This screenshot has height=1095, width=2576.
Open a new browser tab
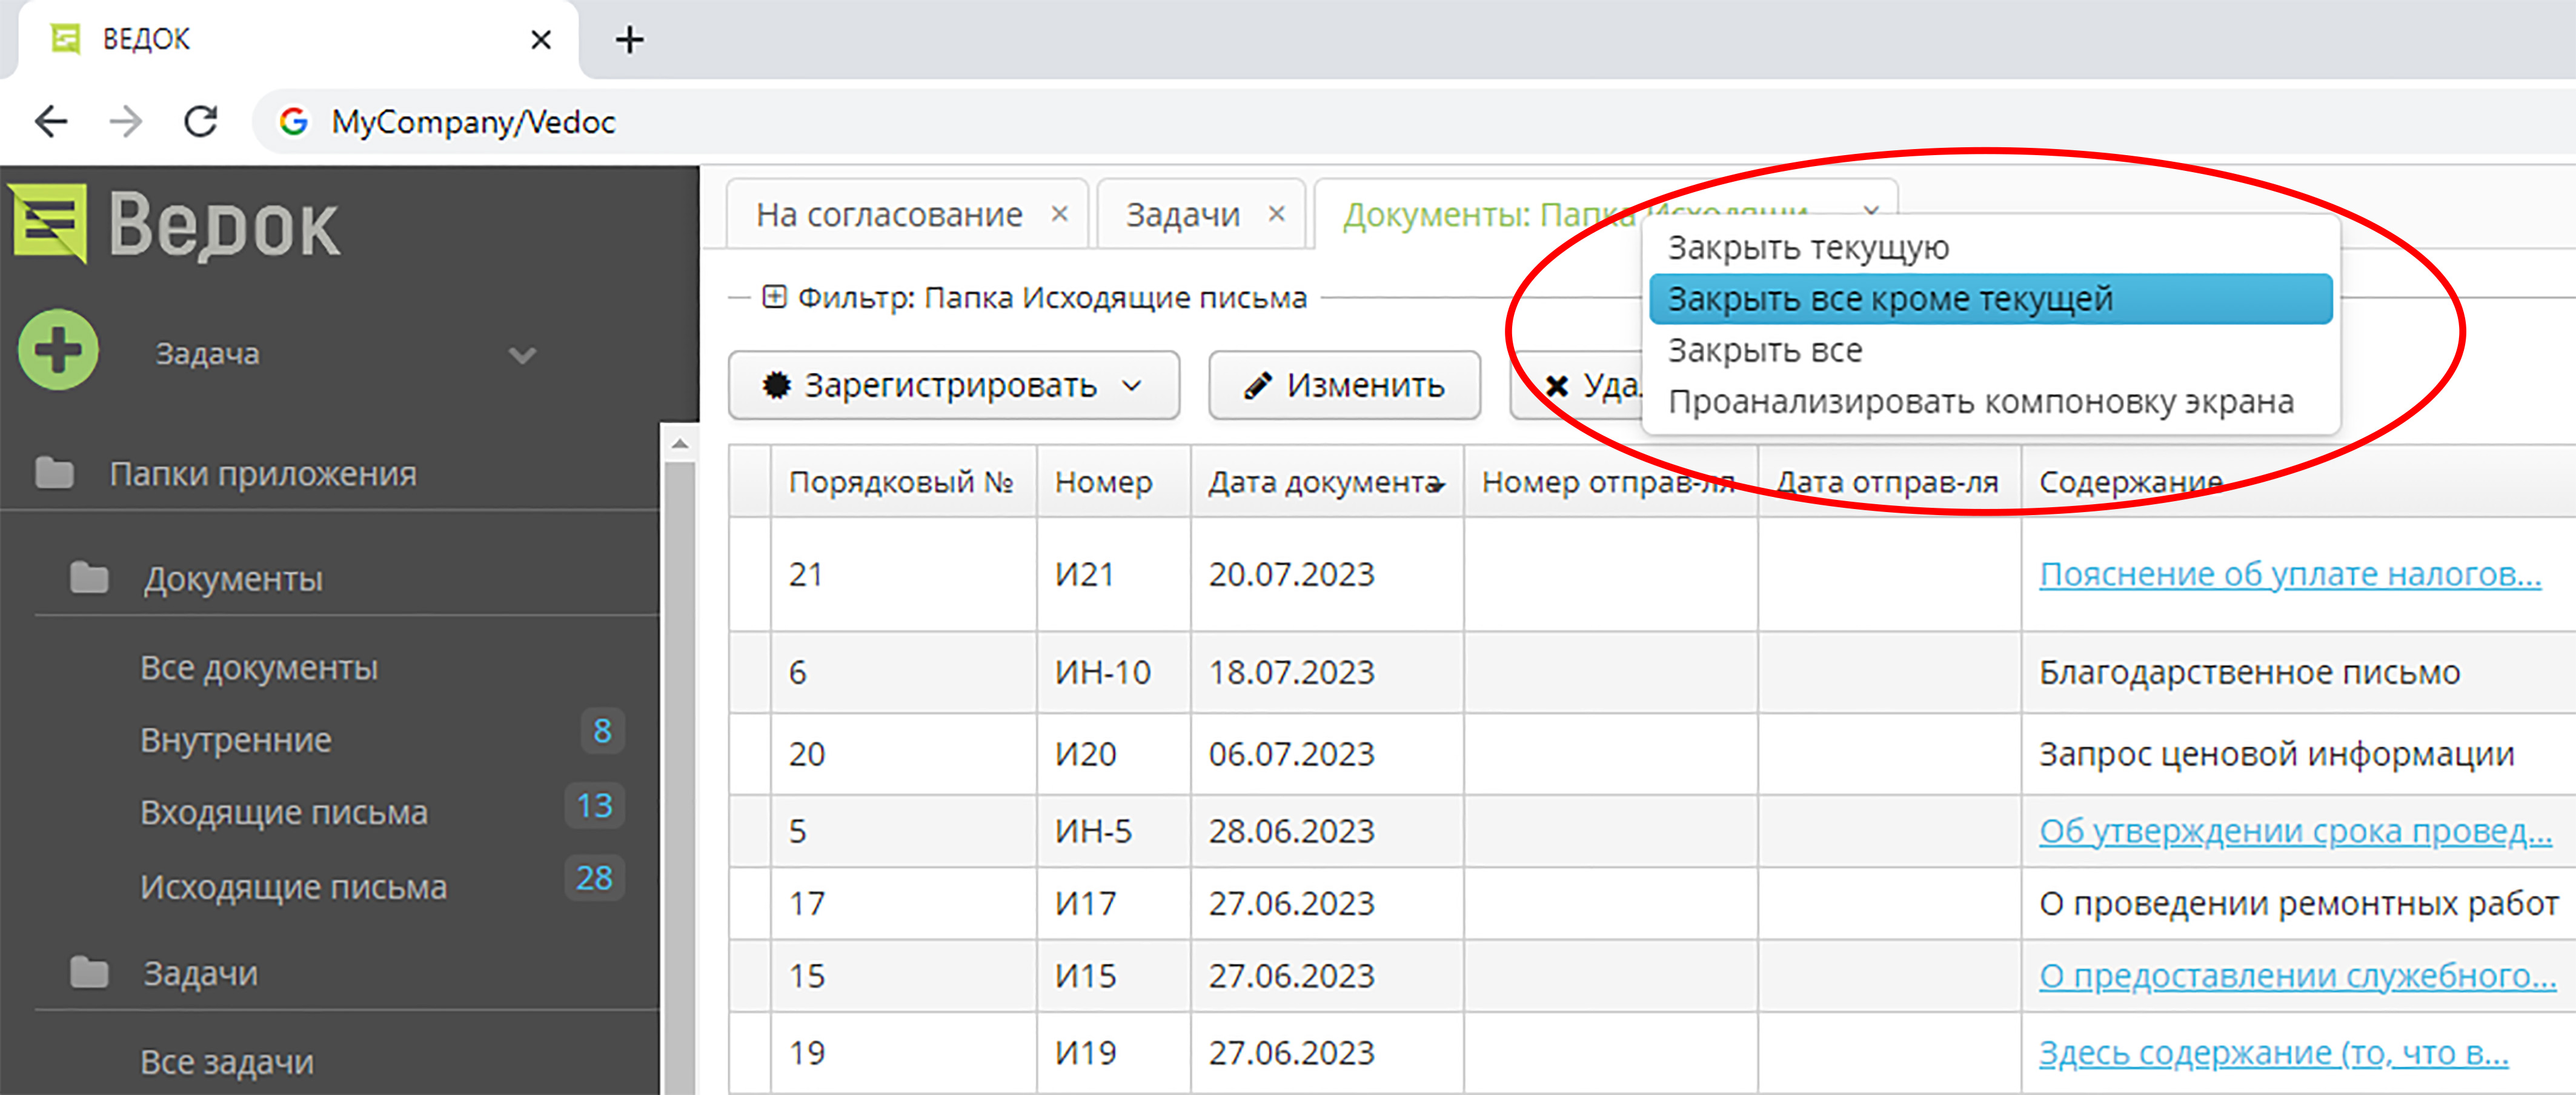[x=629, y=40]
